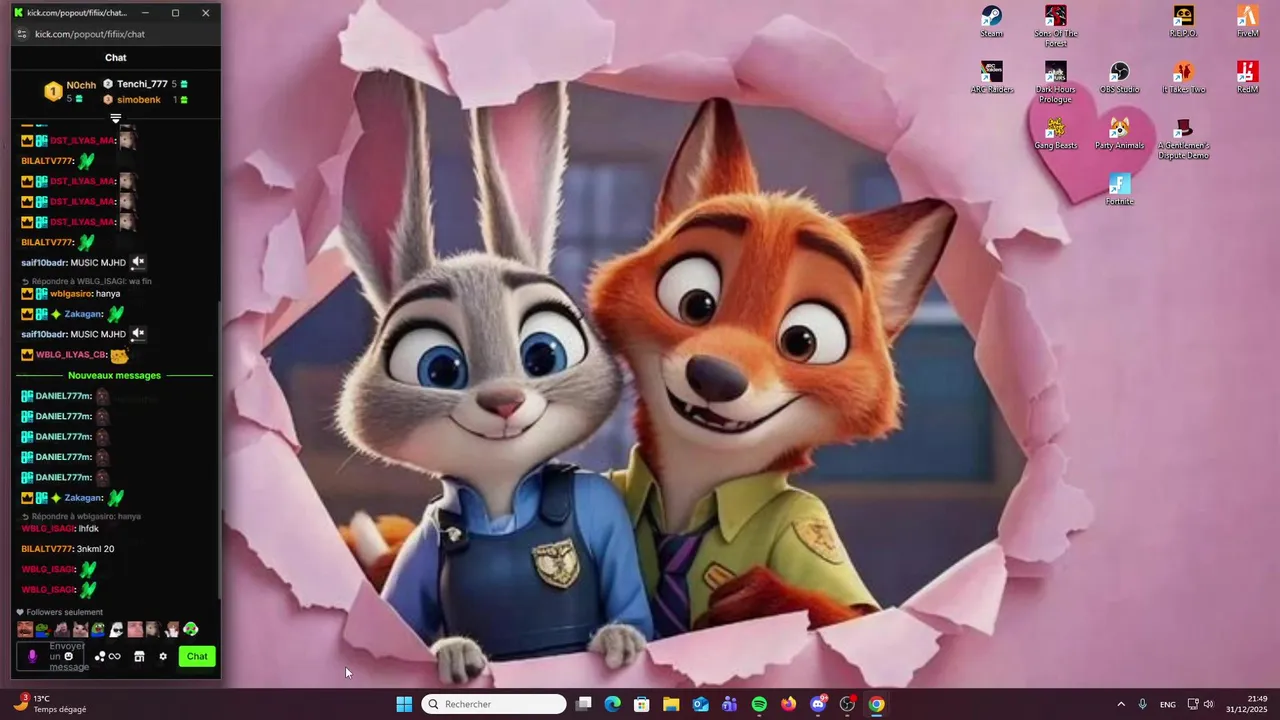Open the R.E.P.O. desktop shortcut
The height and width of the screenshot is (720, 1280).
[x=1183, y=21]
